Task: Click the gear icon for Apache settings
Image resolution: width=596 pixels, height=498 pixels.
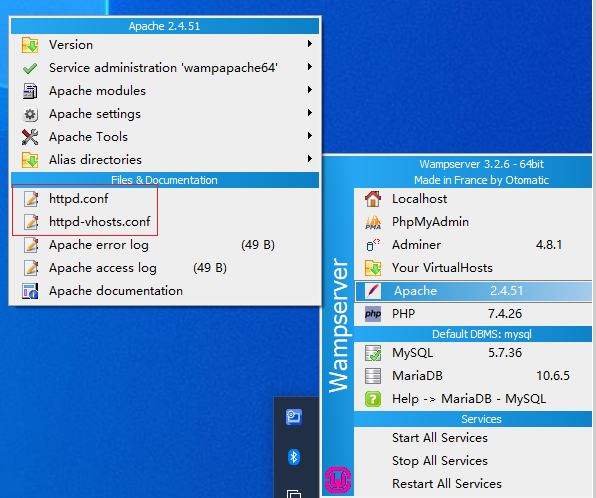Action: click(x=30, y=114)
